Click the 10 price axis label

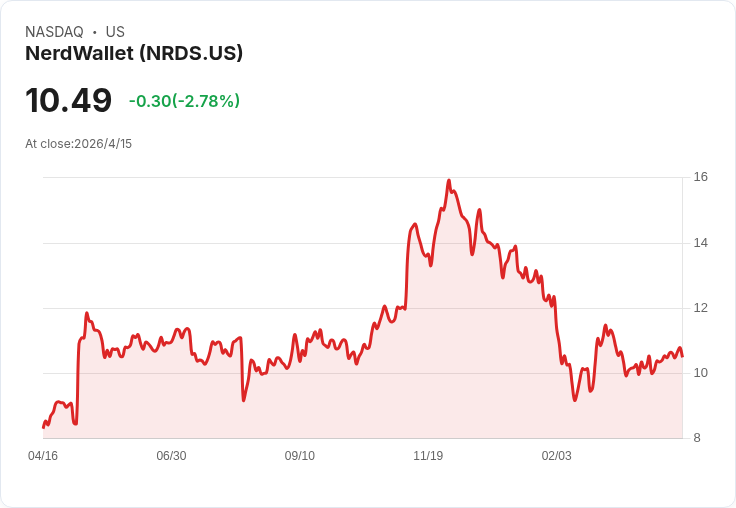pyautogui.click(x=701, y=373)
